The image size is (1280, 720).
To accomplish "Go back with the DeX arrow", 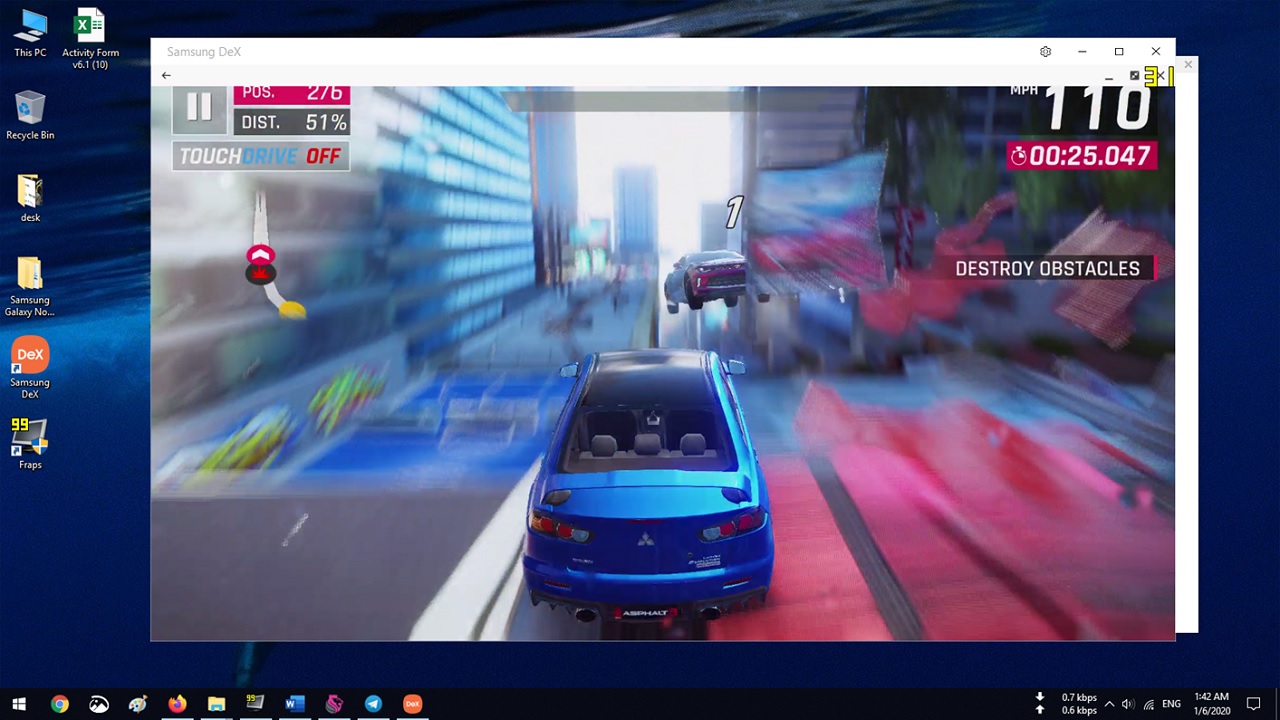I will tap(166, 75).
